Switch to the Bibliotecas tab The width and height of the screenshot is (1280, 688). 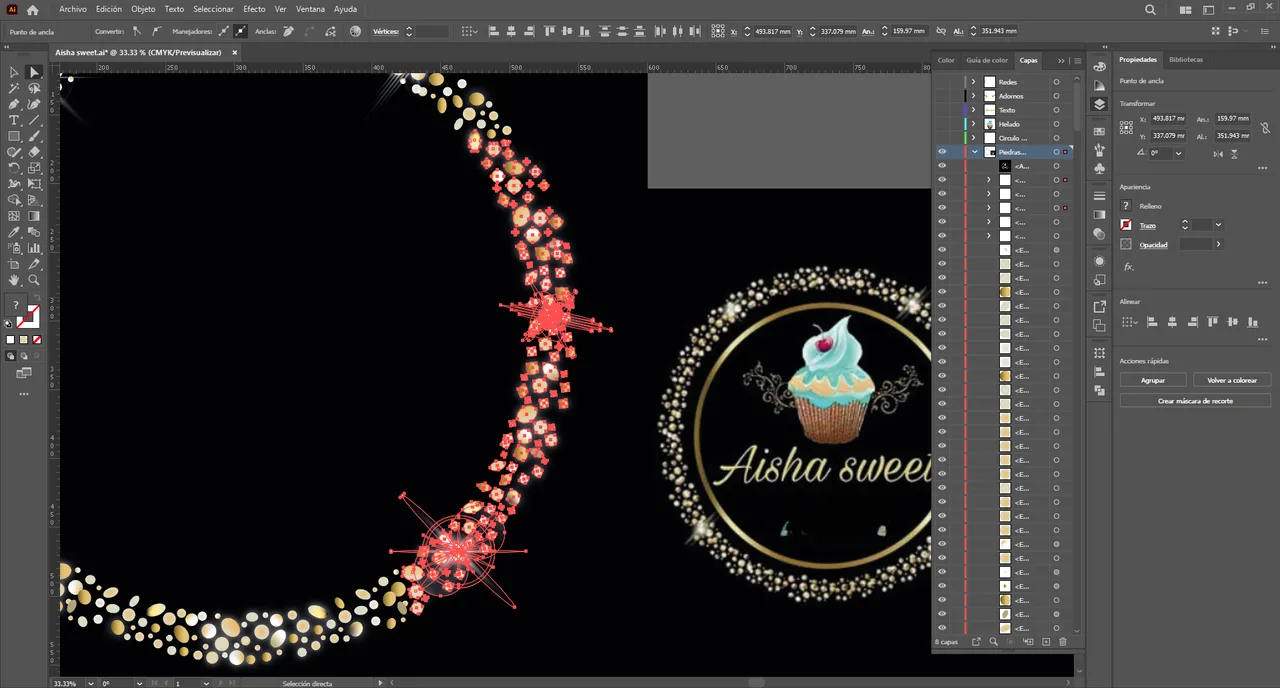[x=1186, y=60]
